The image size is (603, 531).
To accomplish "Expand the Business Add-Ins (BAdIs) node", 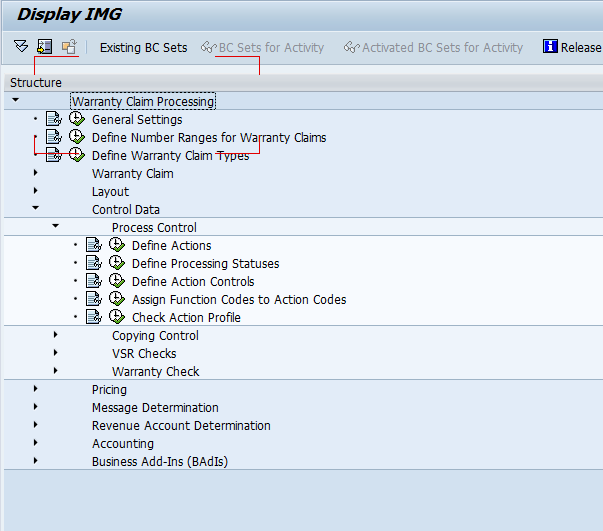I will [x=35, y=461].
